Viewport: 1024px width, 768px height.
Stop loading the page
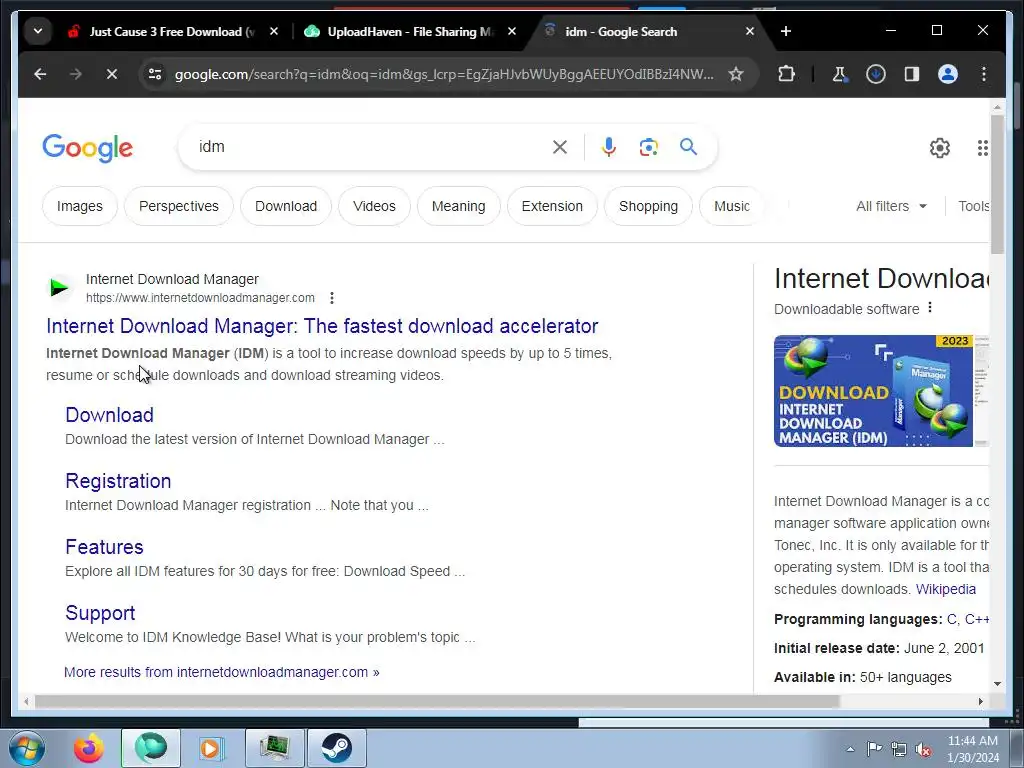click(x=112, y=74)
